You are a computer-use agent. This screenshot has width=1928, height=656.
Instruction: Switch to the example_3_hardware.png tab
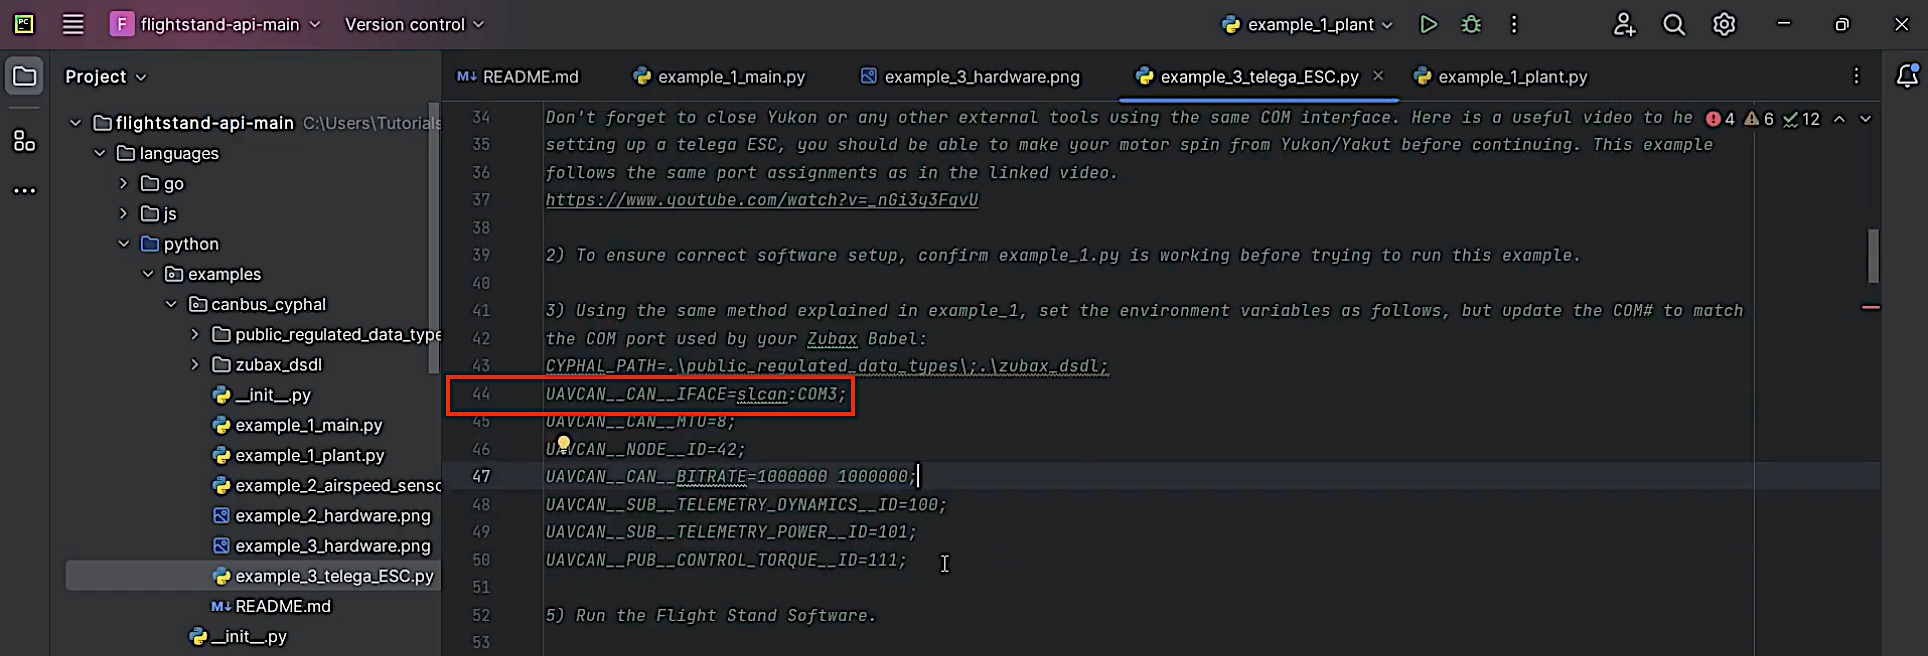970,76
